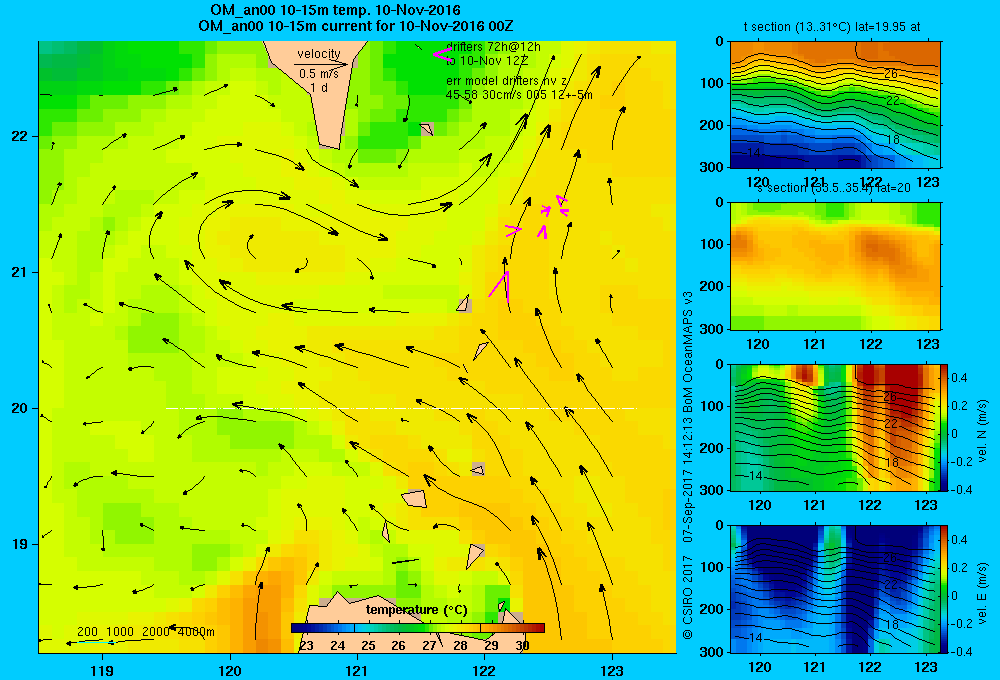The height and width of the screenshot is (680, 1000).
Task: Click longitude tick label 119 on main map
Action: coord(103,671)
